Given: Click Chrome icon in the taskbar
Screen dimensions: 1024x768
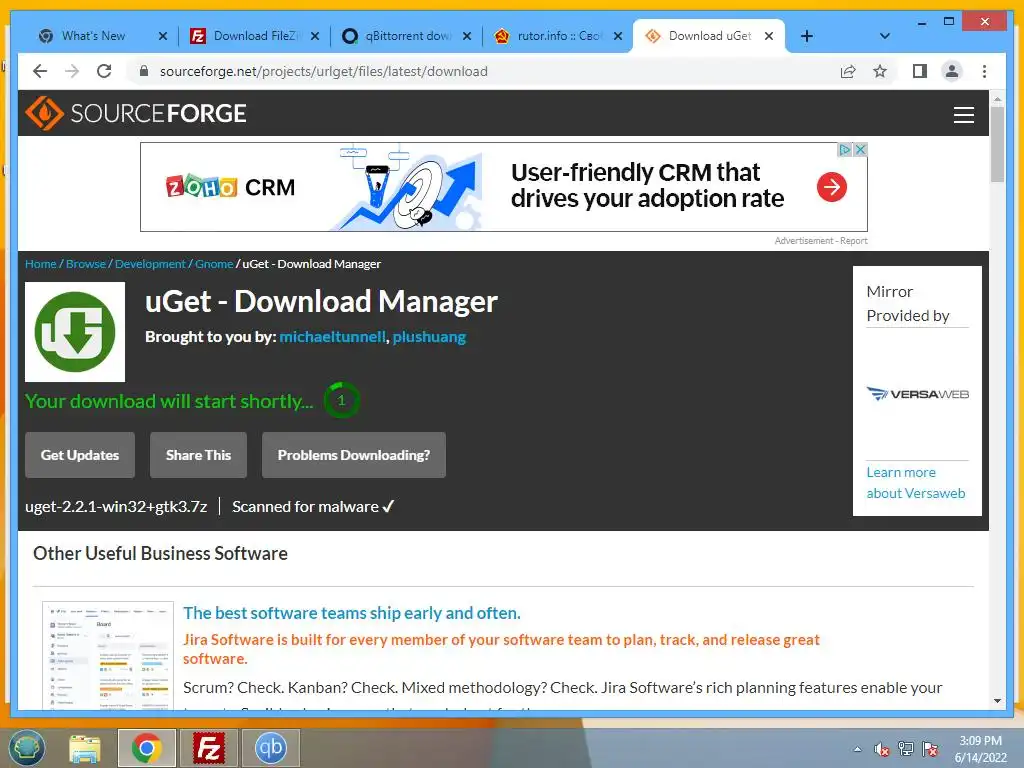Looking at the screenshot, I should 146,748.
